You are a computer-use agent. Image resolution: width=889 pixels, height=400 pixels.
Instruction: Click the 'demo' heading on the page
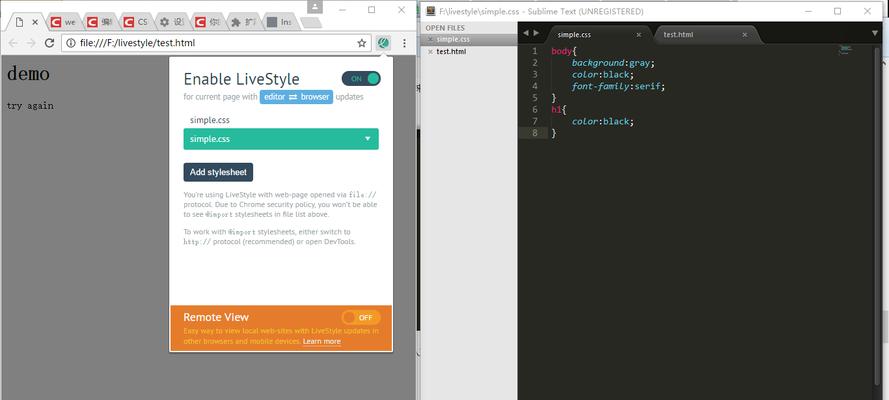(x=28, y=74)
